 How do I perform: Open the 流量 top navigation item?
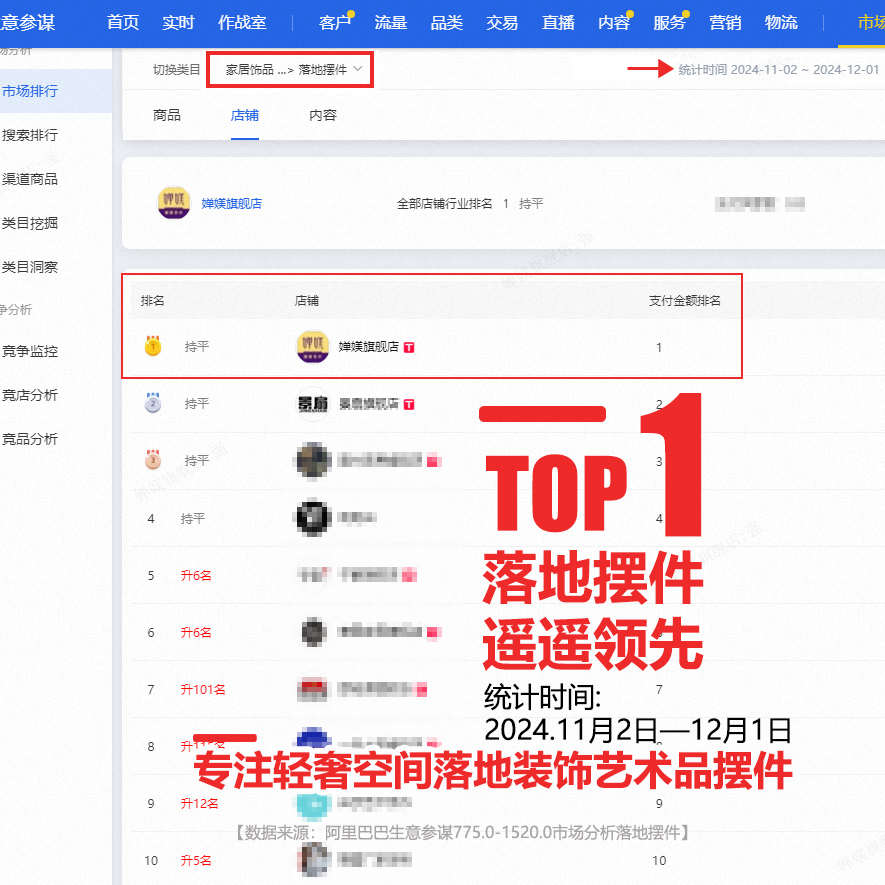point(391,23)
